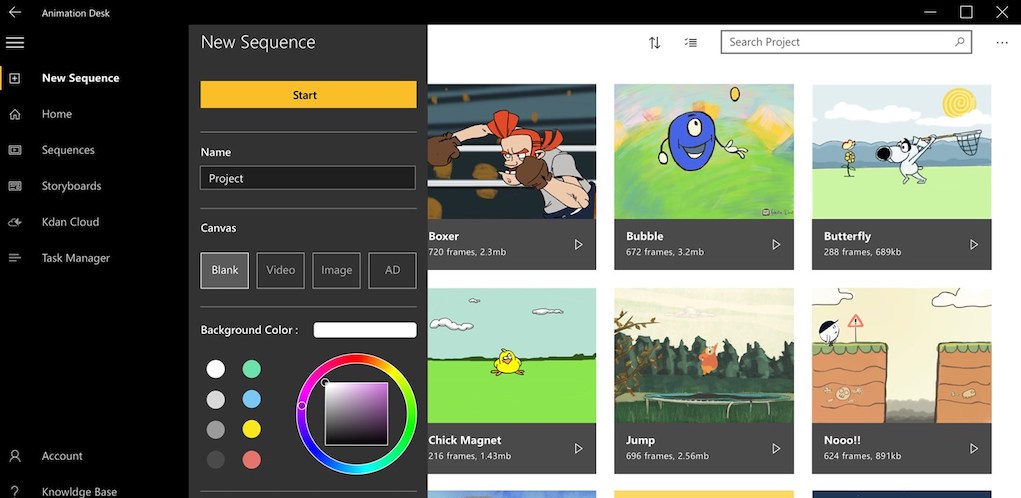Select the Blank canvas option
Screen dimensions: 1021x498
[225, 270]
